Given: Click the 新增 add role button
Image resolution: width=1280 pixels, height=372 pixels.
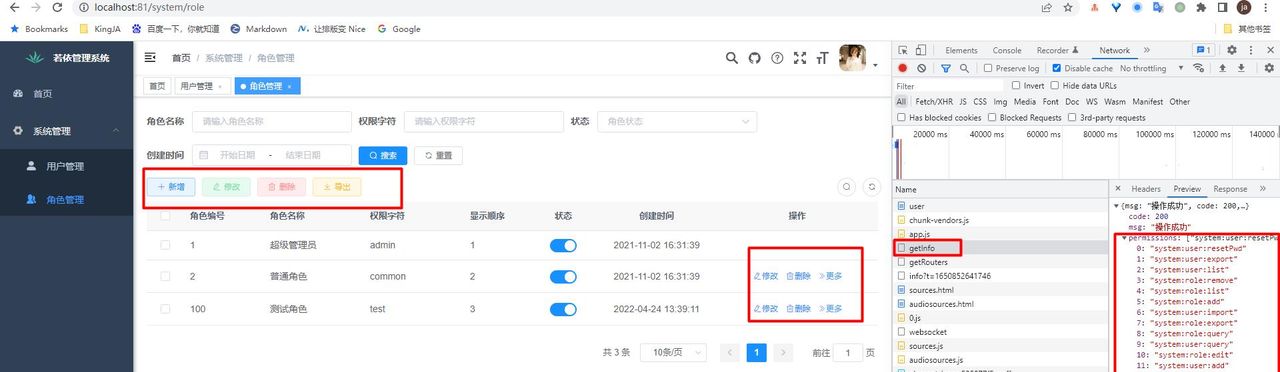Looking at the screenshot, I should [171, 186].
